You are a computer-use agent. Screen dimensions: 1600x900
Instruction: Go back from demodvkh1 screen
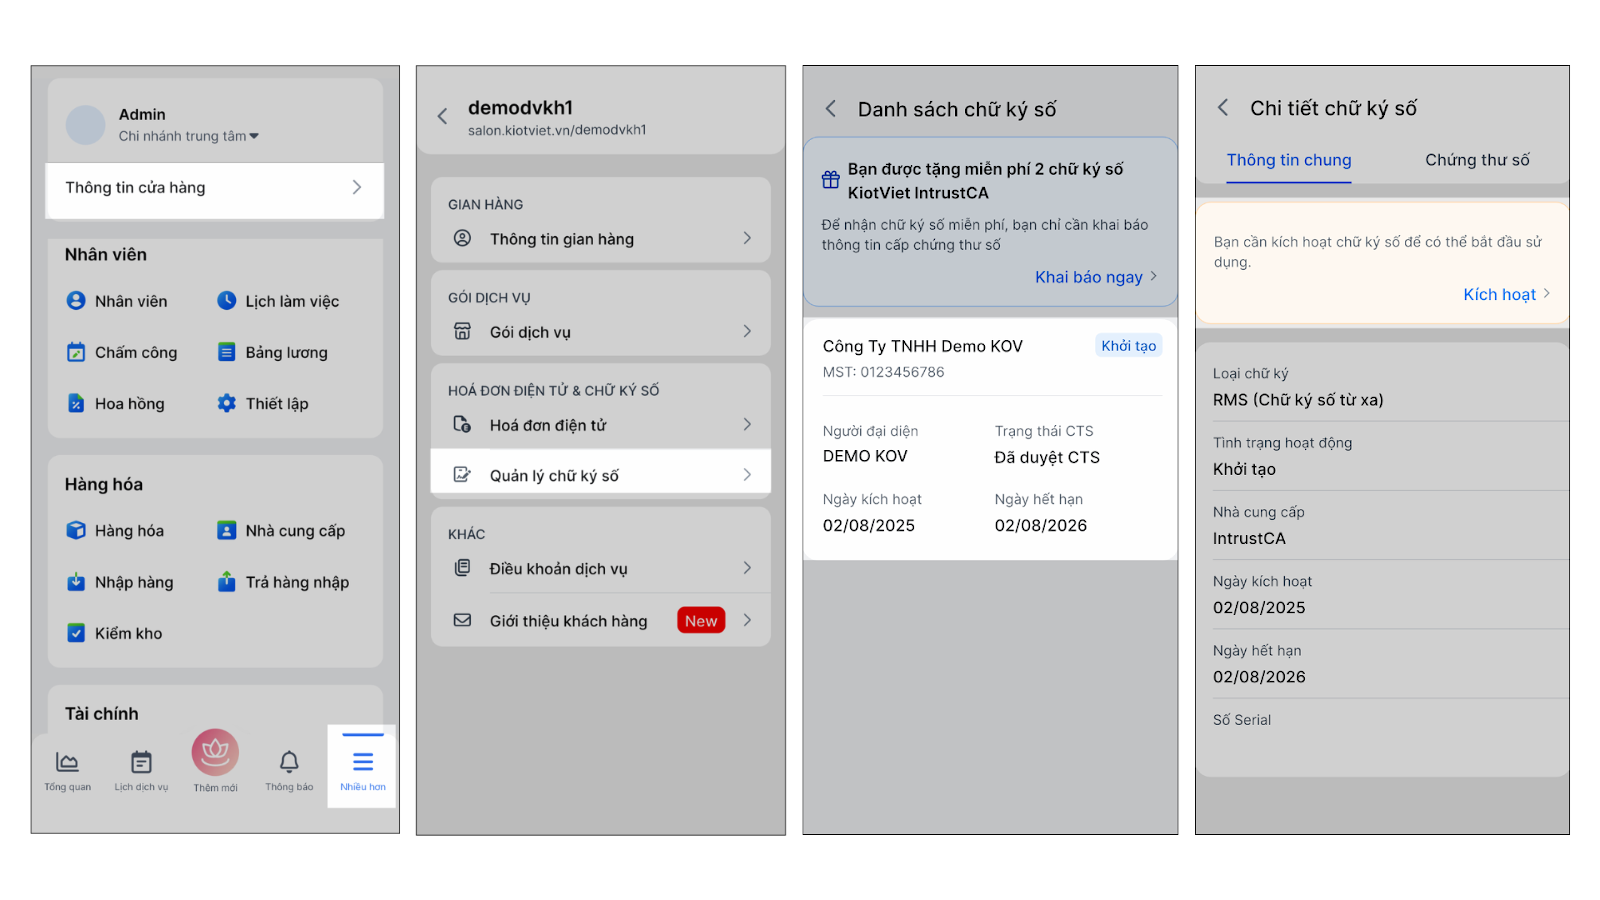(442, 117)
